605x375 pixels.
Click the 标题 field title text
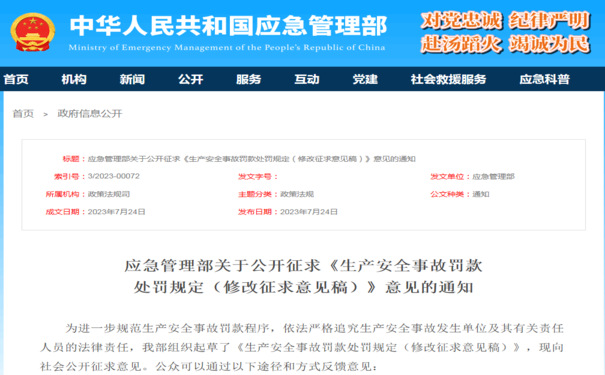coord(252,159)
